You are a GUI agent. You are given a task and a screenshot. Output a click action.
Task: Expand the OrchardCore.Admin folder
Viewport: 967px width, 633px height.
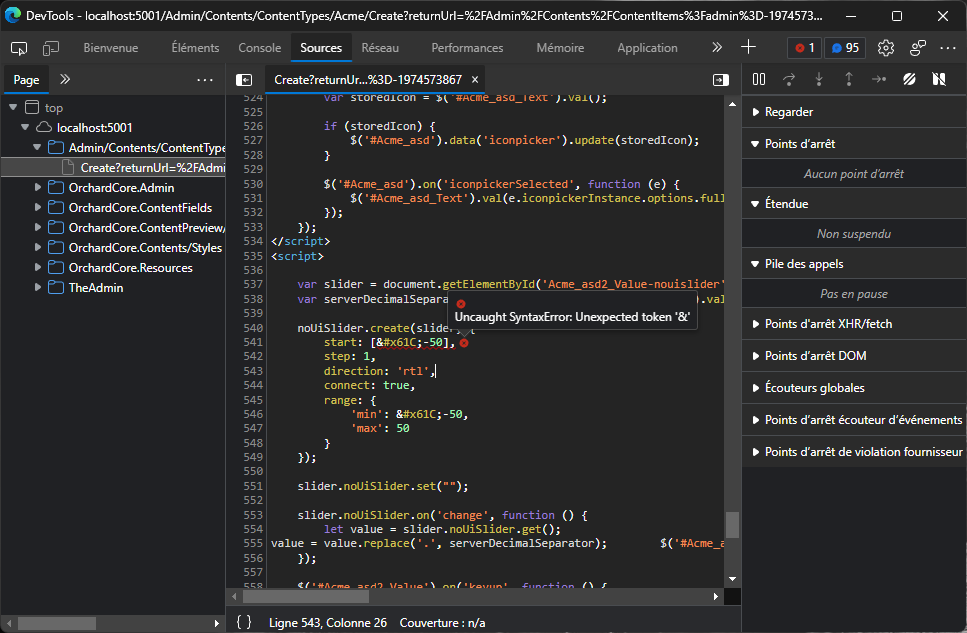[x=38, y=188]
